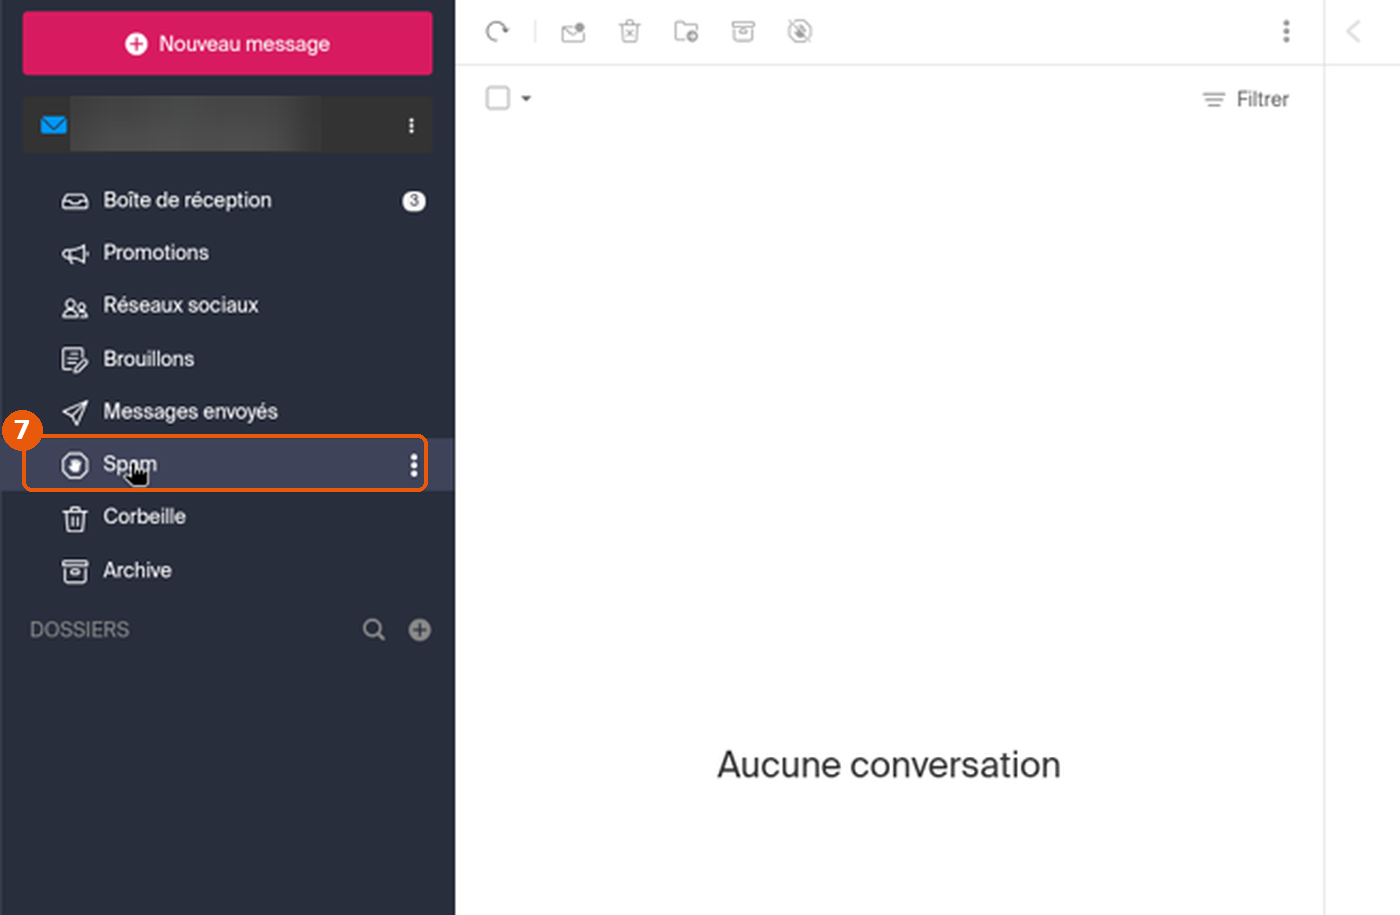Click the DOSSIERS section header
1400x915 pixels.
(x=80, y=630)
